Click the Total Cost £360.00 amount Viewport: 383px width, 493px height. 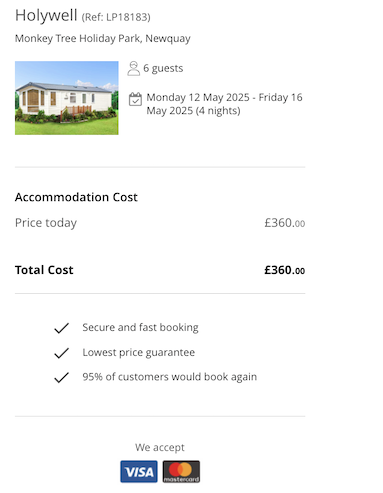(285, 270)
